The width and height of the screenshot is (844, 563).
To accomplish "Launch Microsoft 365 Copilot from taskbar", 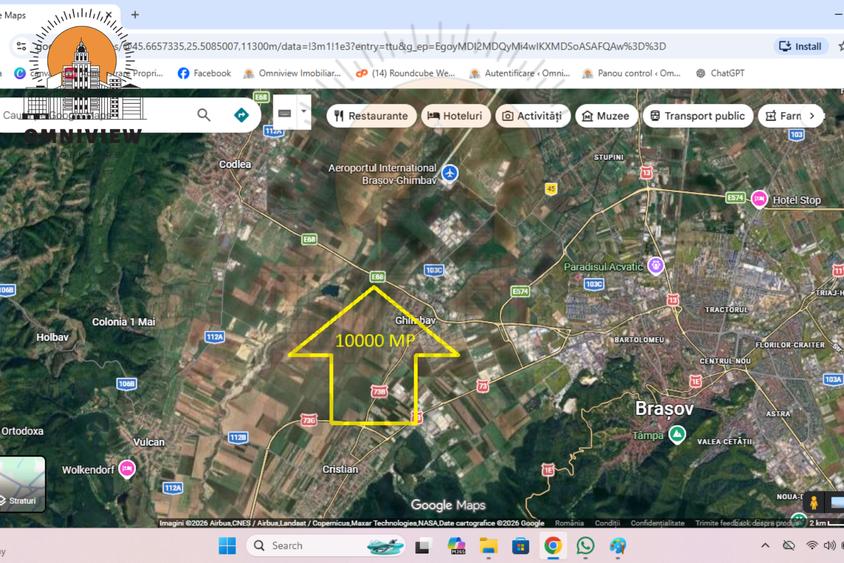I will (x=456, y=546).
